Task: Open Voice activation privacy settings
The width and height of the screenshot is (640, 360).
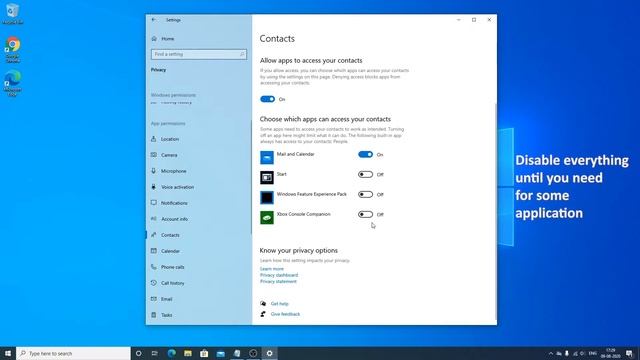Action: [x=177, y=187]
